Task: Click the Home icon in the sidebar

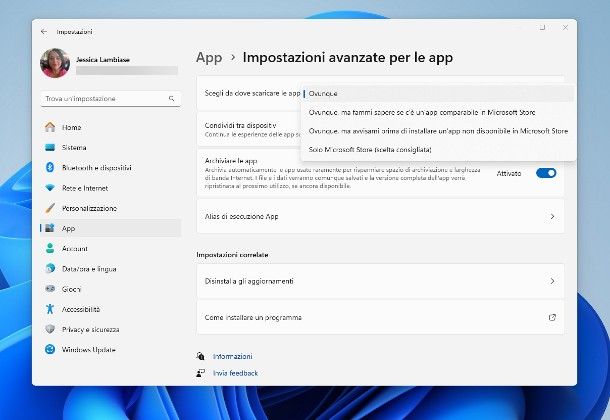Action: coord(49,128)
